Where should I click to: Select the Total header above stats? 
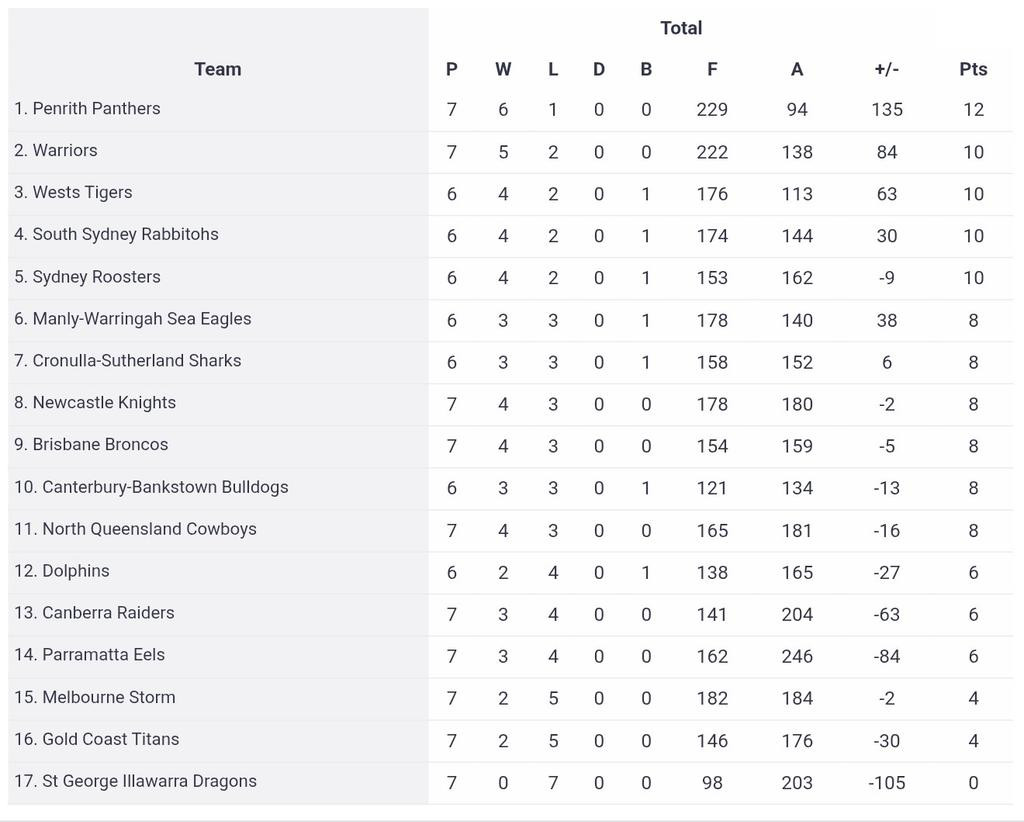681,27
